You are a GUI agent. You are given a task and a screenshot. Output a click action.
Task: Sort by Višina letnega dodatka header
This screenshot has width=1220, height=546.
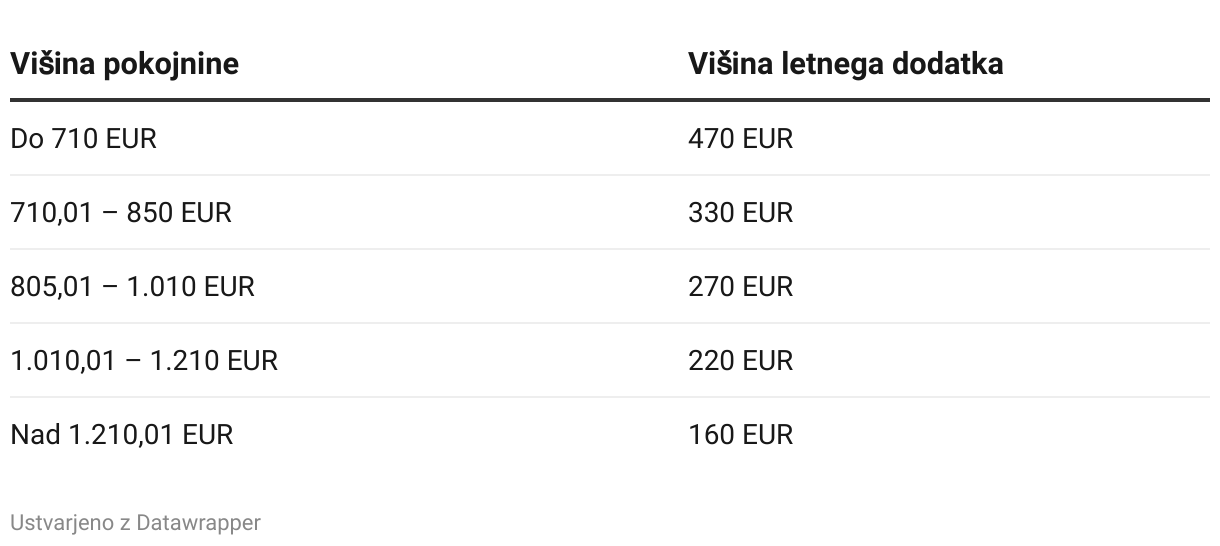845,64
